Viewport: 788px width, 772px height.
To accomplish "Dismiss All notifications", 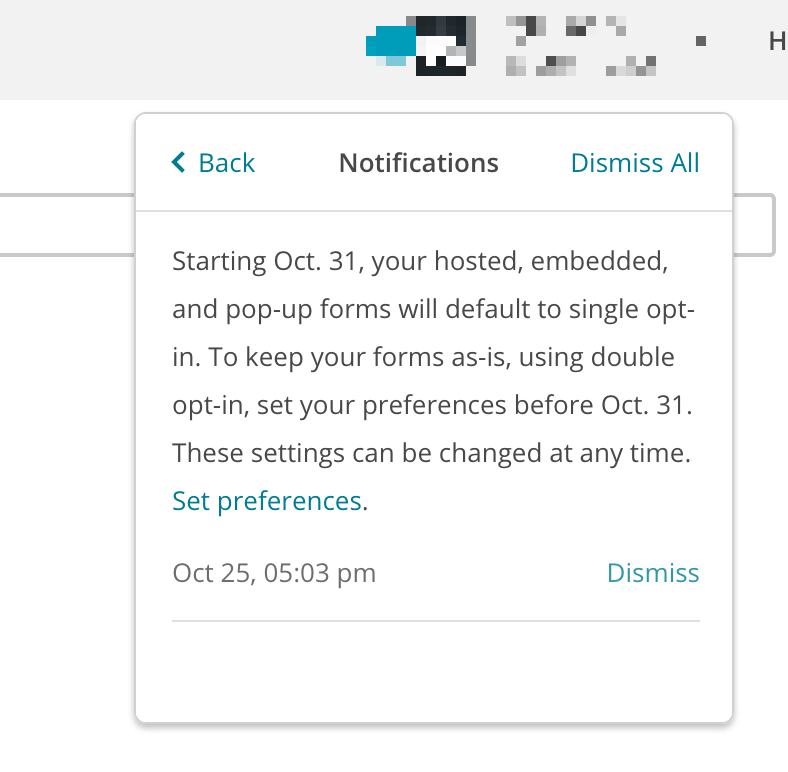I will (x=635, y=163).
